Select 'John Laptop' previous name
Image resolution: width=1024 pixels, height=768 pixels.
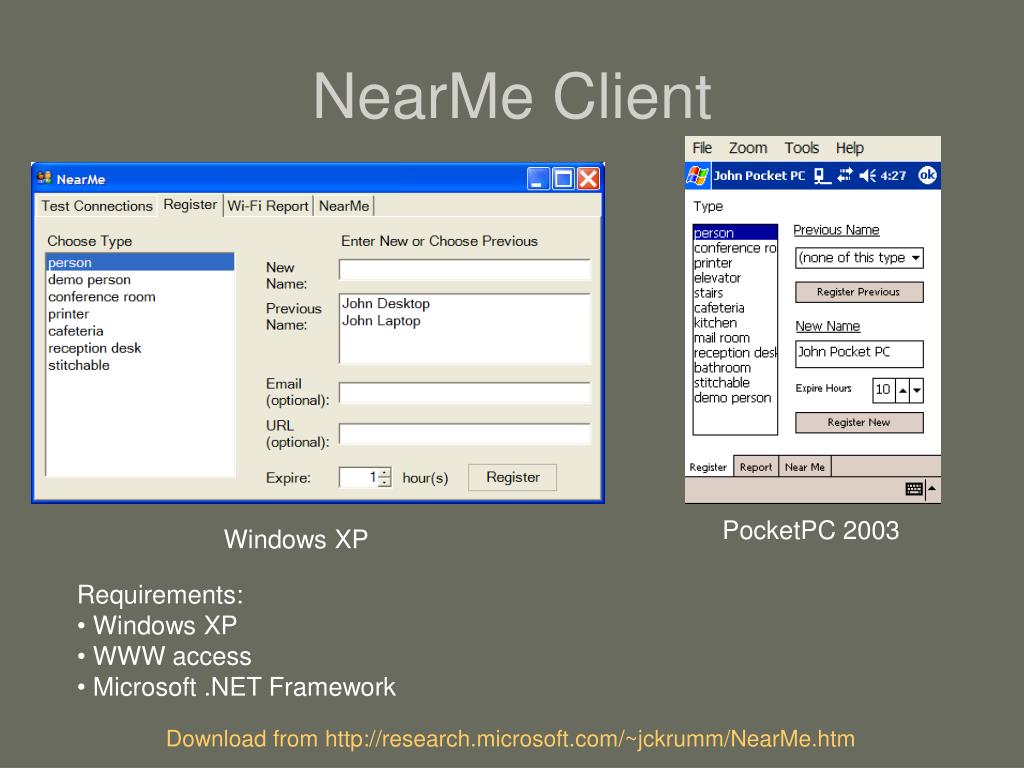click(464, 321)
